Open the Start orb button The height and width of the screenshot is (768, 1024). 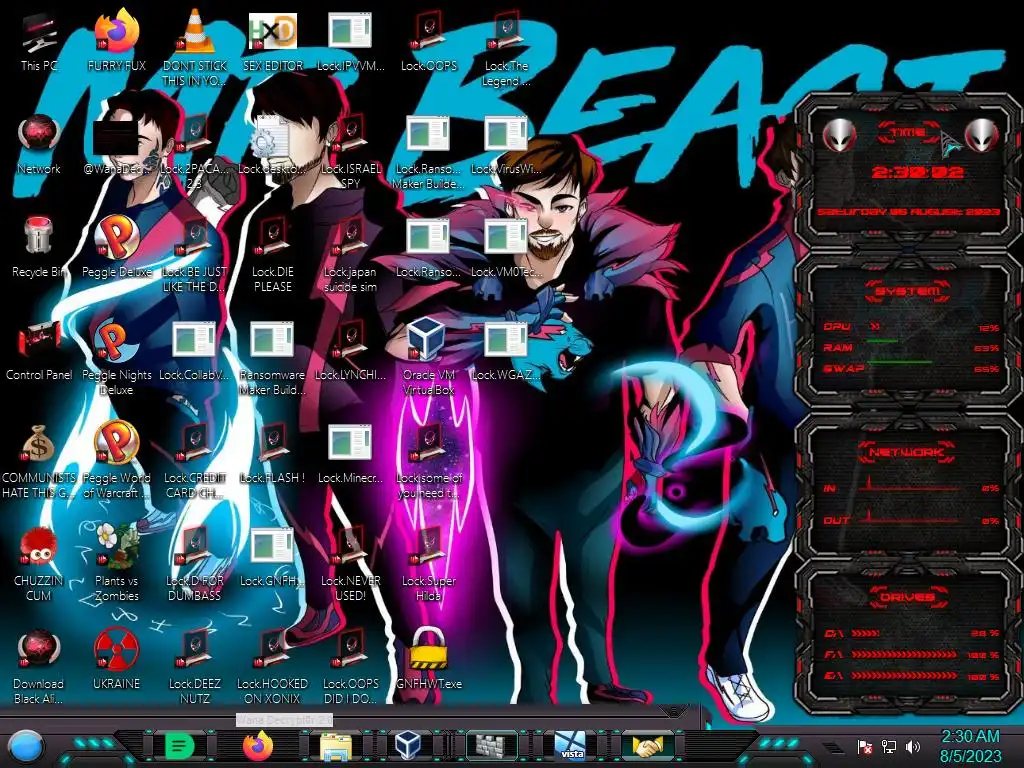click(26, 746)
